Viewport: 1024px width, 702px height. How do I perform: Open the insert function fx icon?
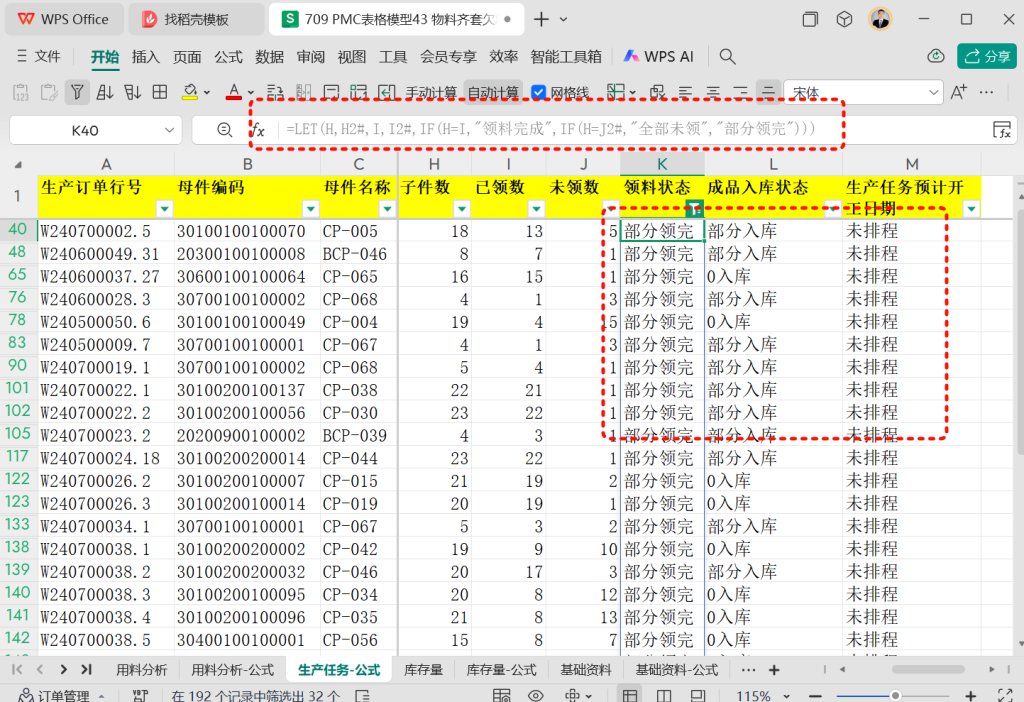[259, 130]
